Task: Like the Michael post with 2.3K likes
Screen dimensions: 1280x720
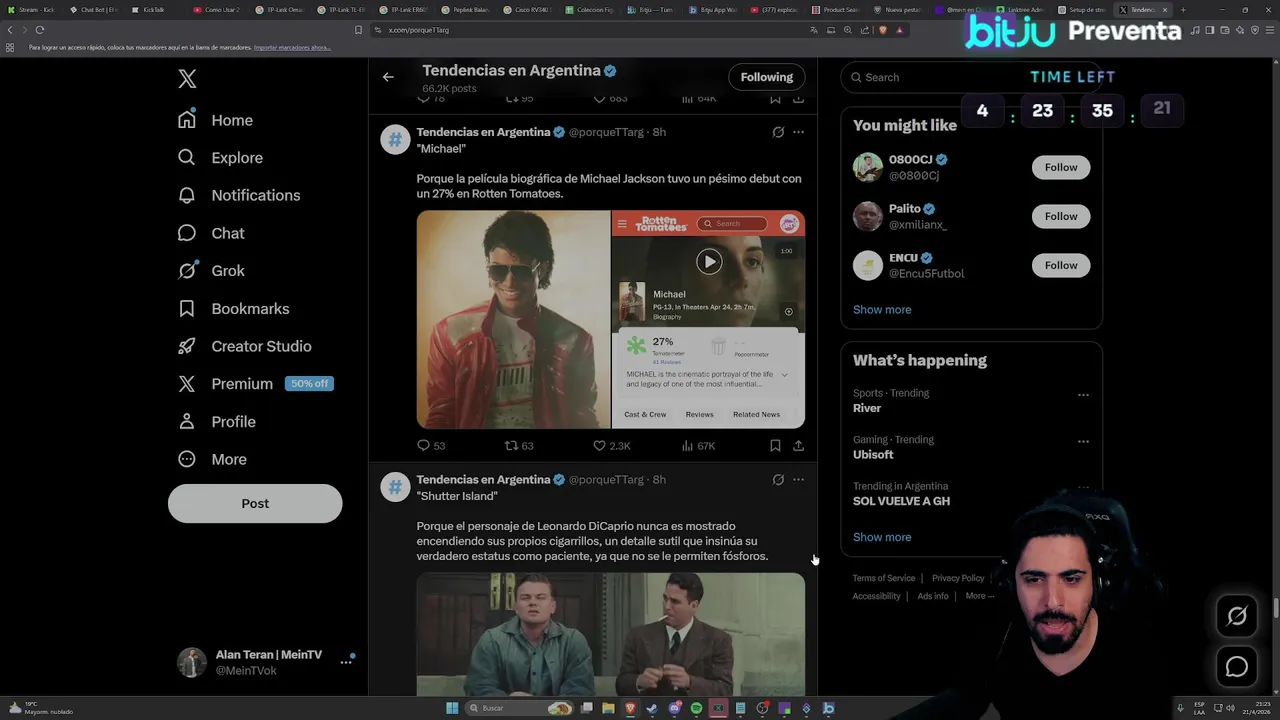Action: 612,446
